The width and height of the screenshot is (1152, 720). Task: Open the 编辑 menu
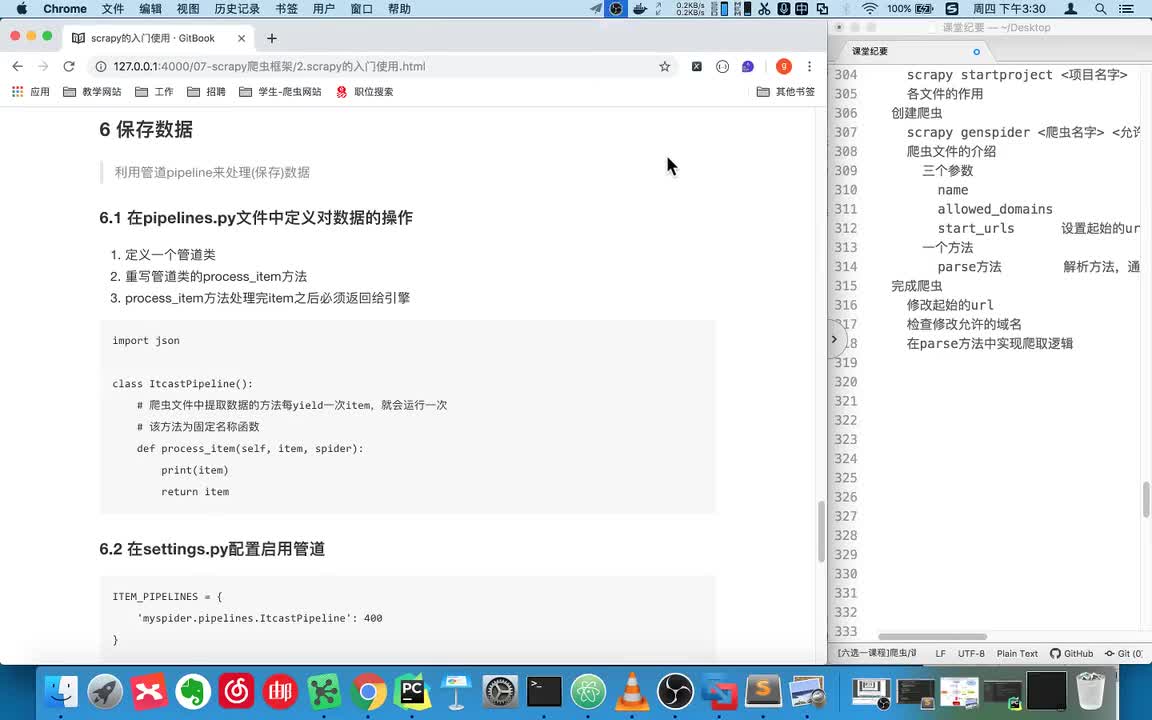click(151, 9)
